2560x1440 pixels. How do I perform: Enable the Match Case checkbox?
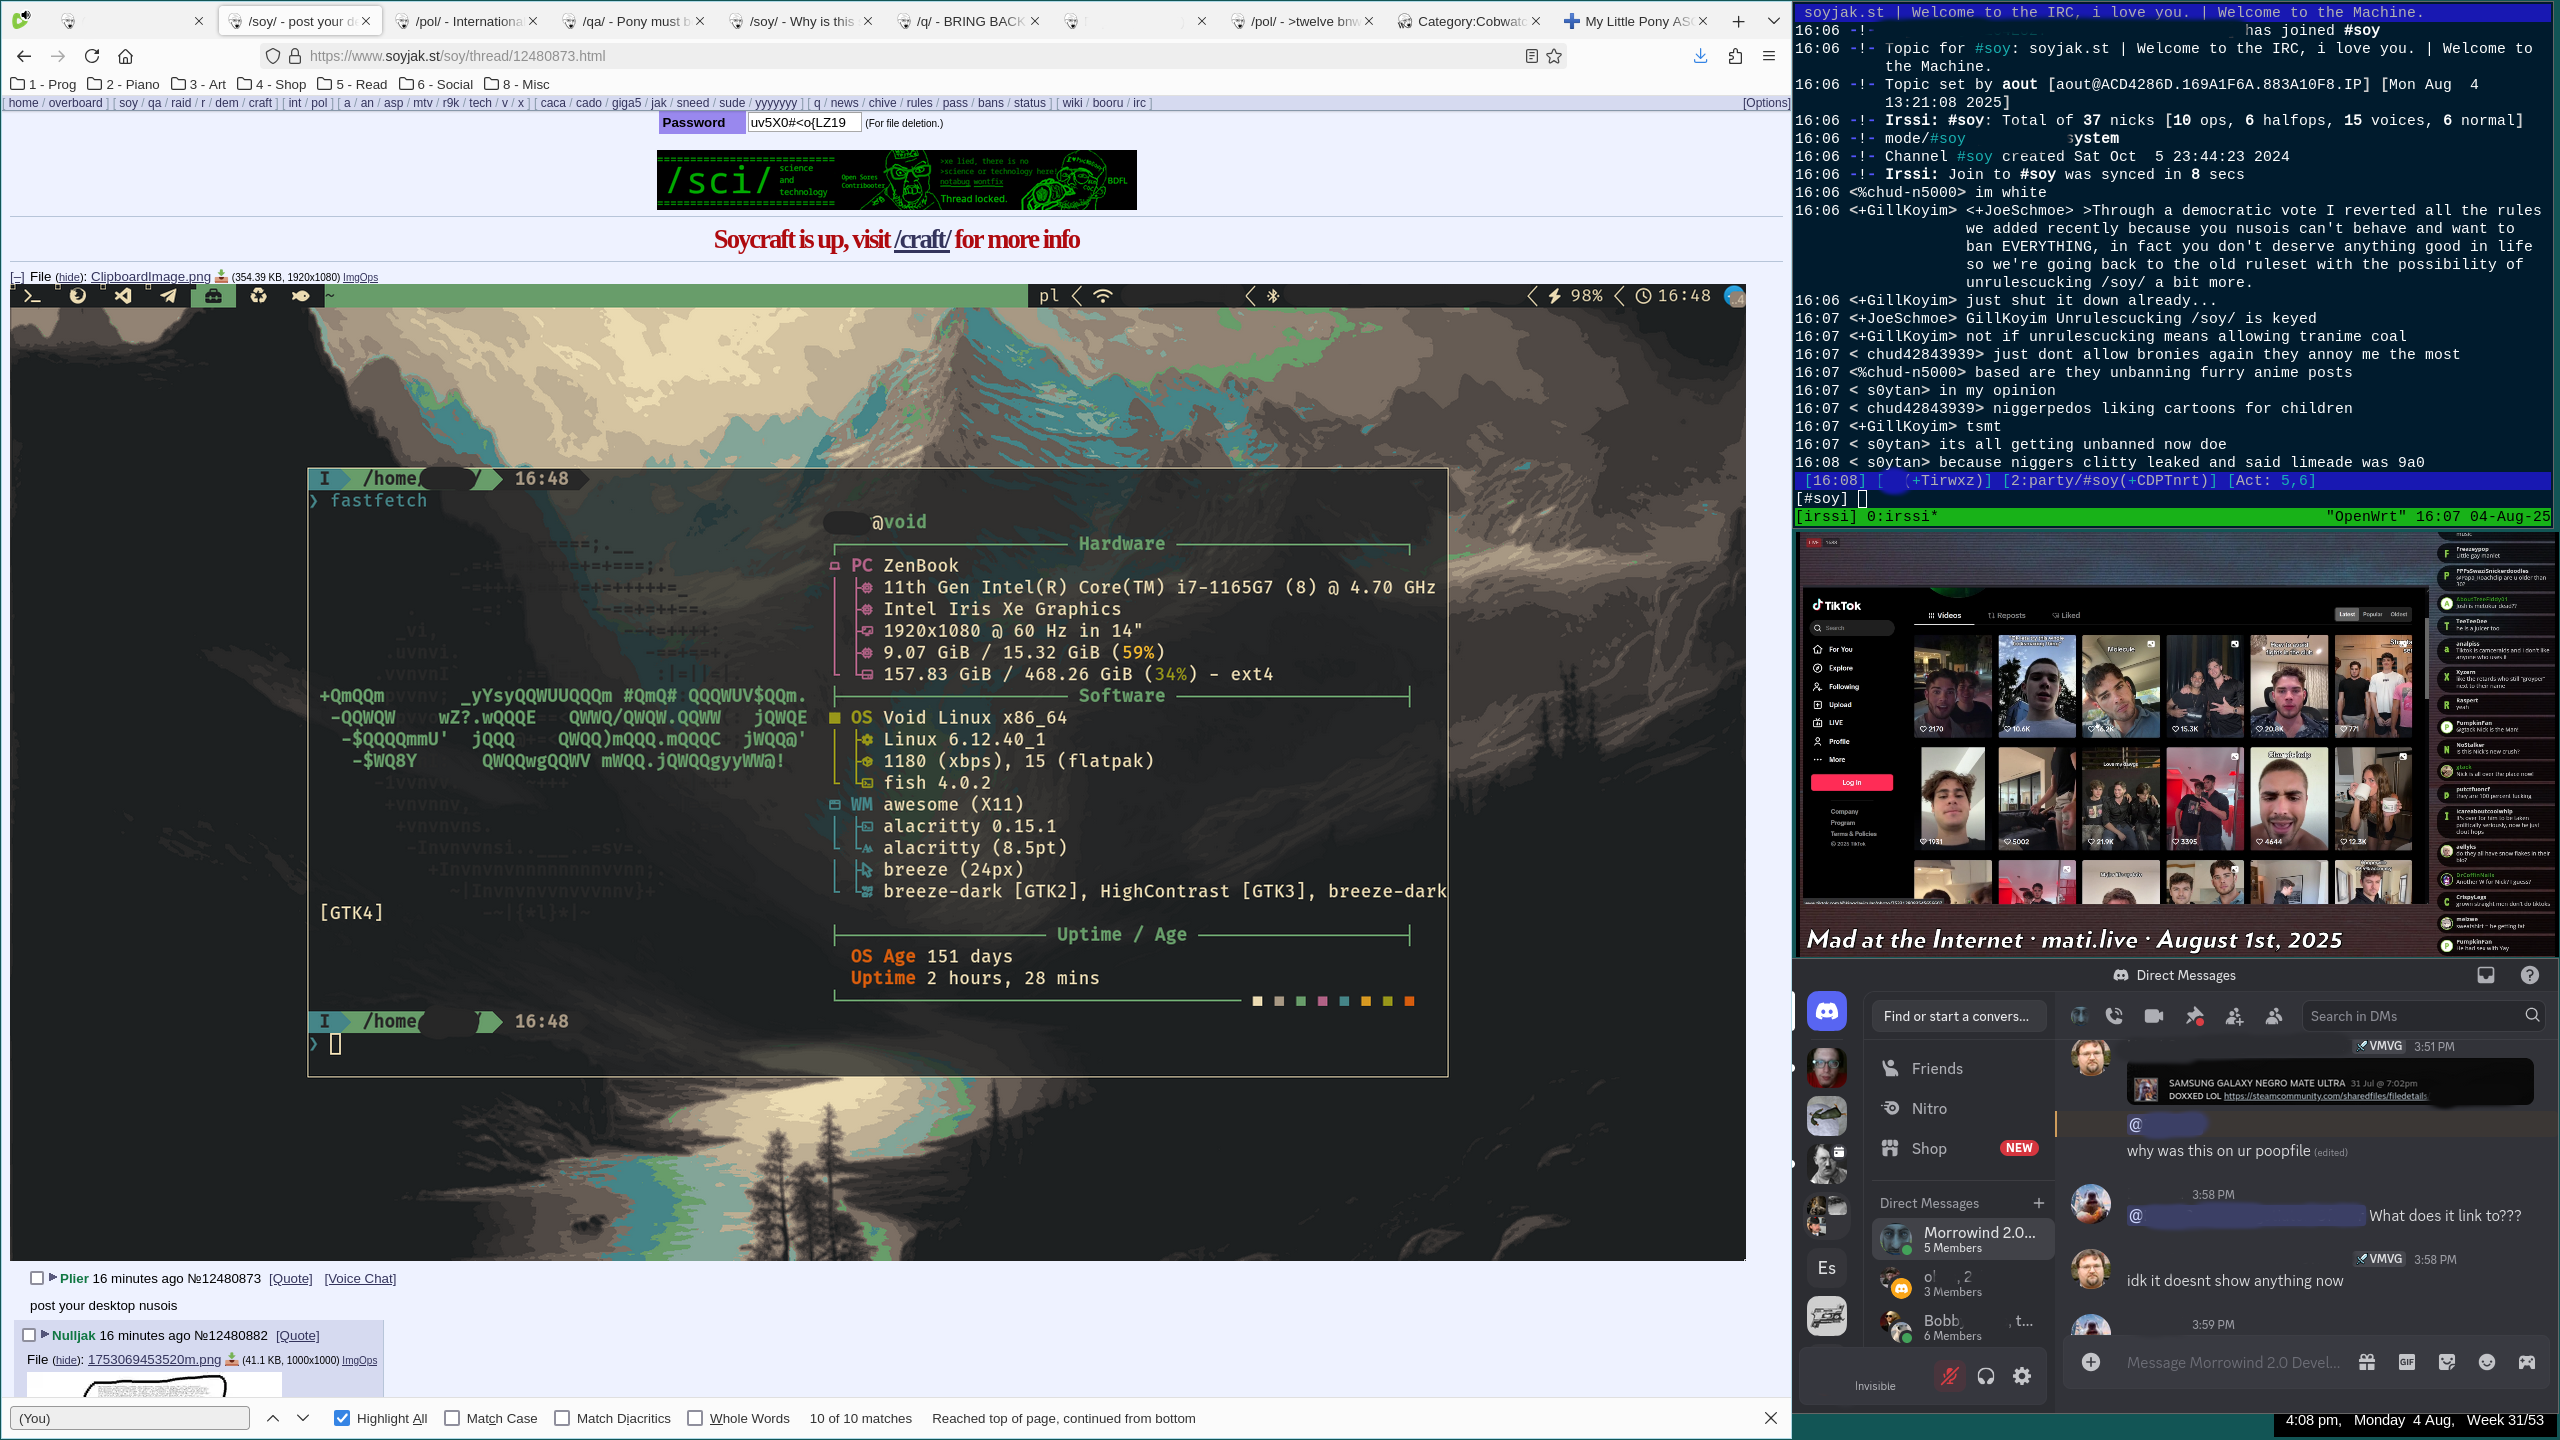(x=452, y=1418)
